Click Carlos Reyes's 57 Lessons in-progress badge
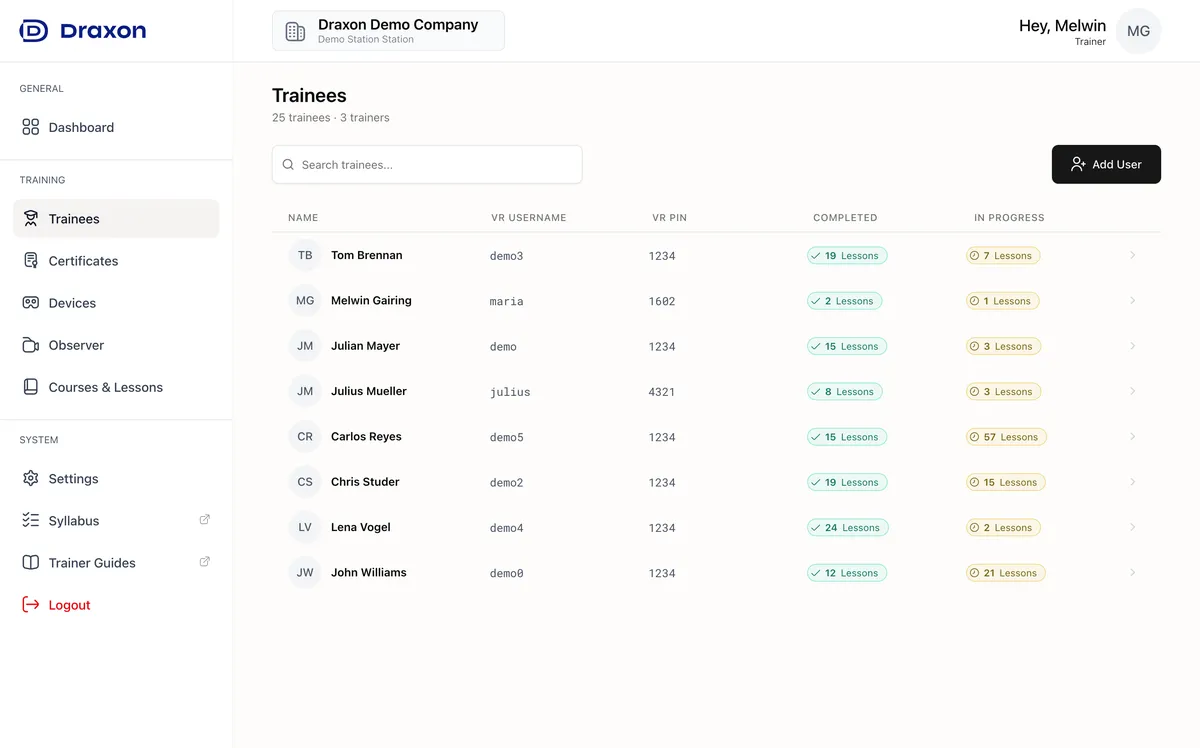Image resolution: width=1200 pixels, height=748 pixels. [x=1006, y=437]
